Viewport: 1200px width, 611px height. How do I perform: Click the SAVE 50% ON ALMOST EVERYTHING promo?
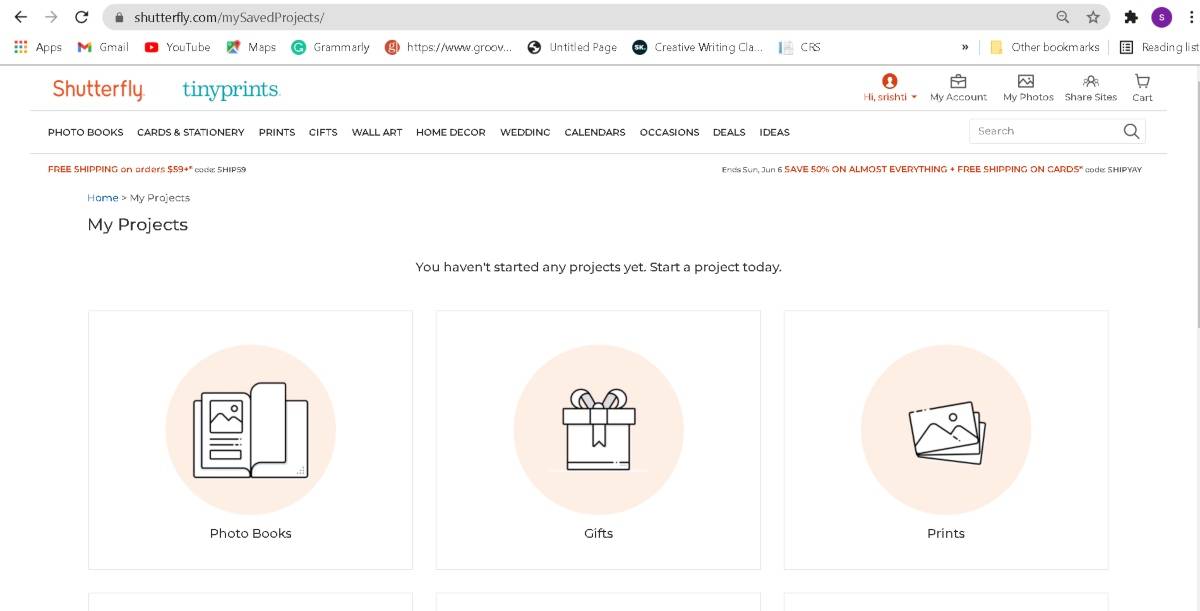931,169
